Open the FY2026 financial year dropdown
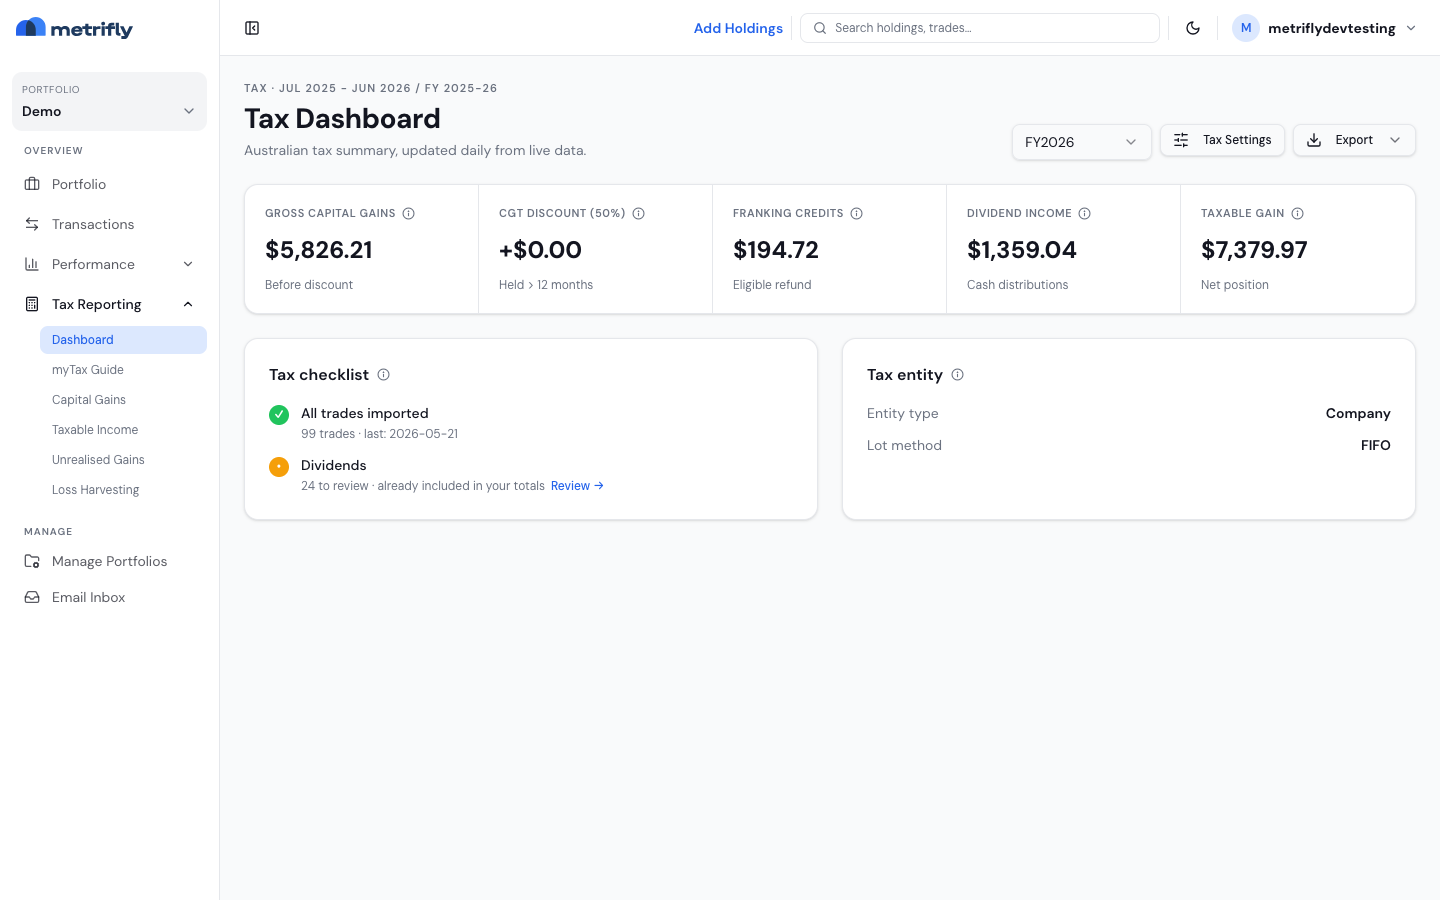The width and height of the screenshot is (1440, 900). 1081,142
